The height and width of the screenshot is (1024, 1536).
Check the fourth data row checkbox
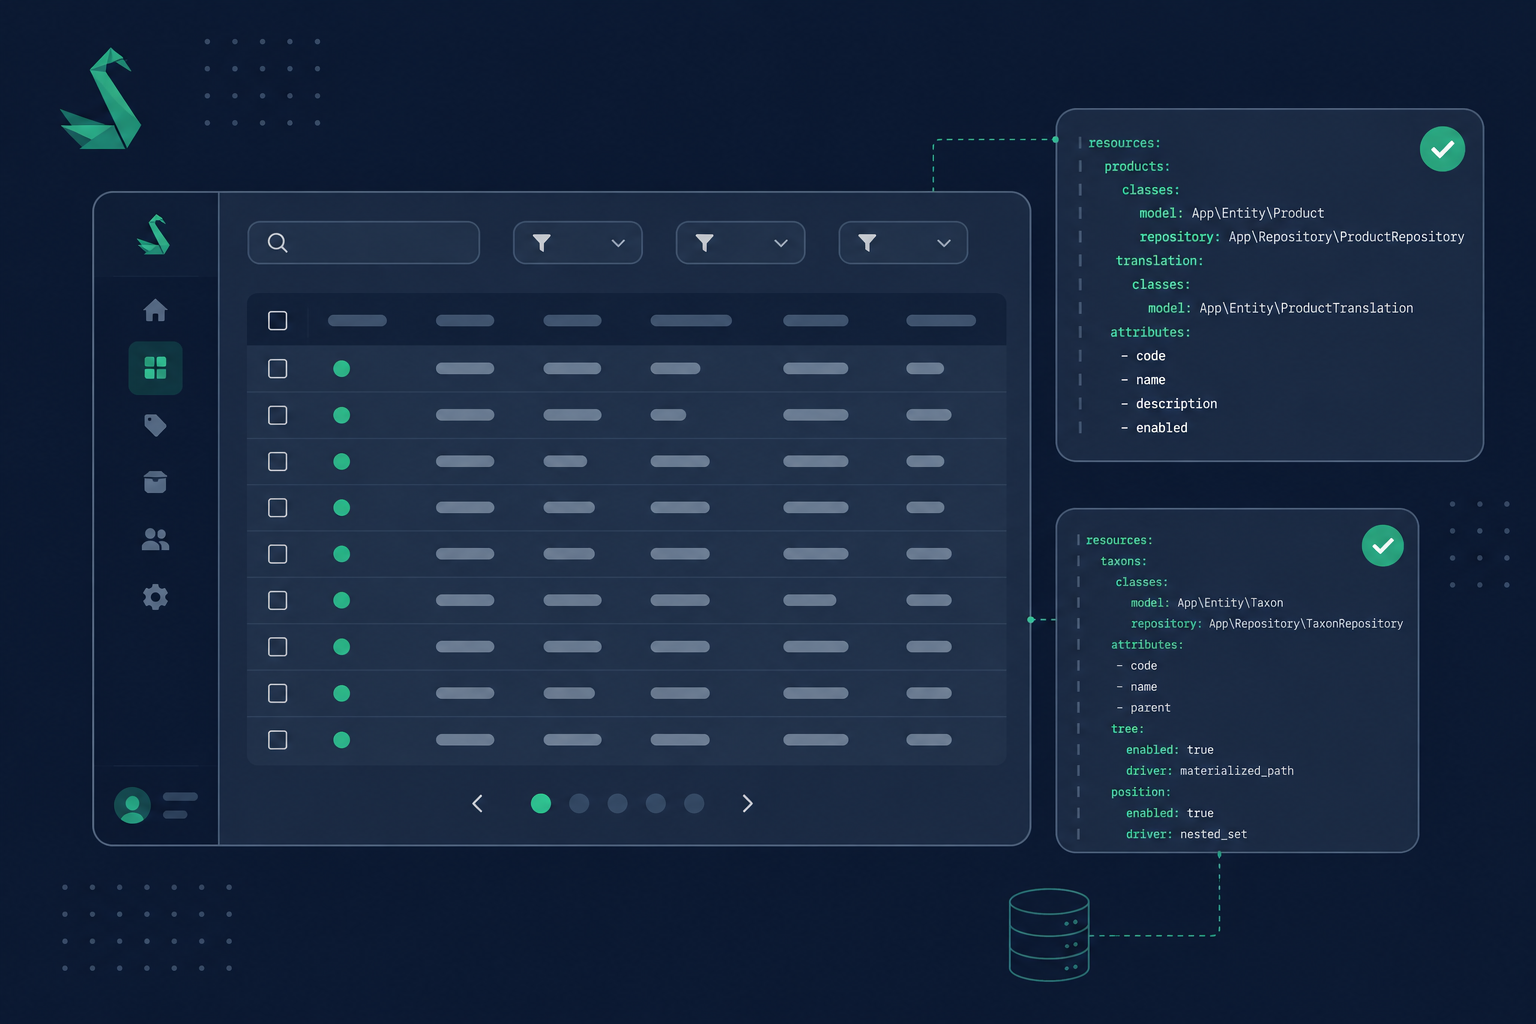tap(278, 508)
